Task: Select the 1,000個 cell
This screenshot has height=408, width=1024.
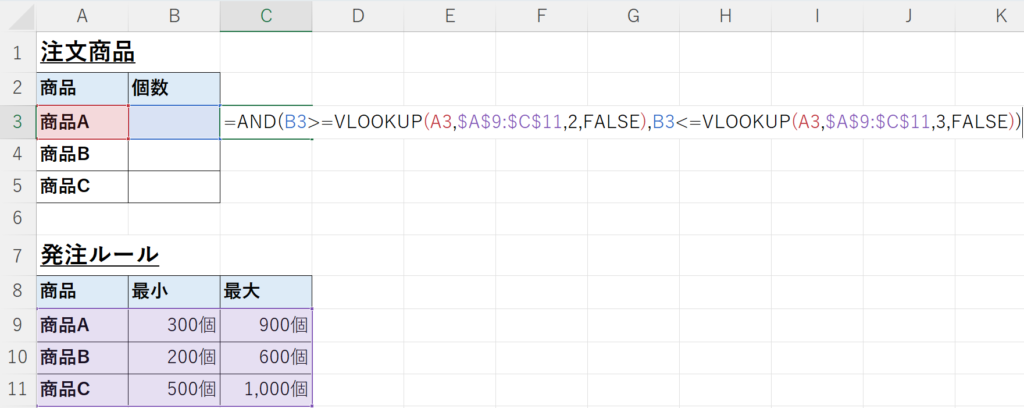Action: coord(266,390)
